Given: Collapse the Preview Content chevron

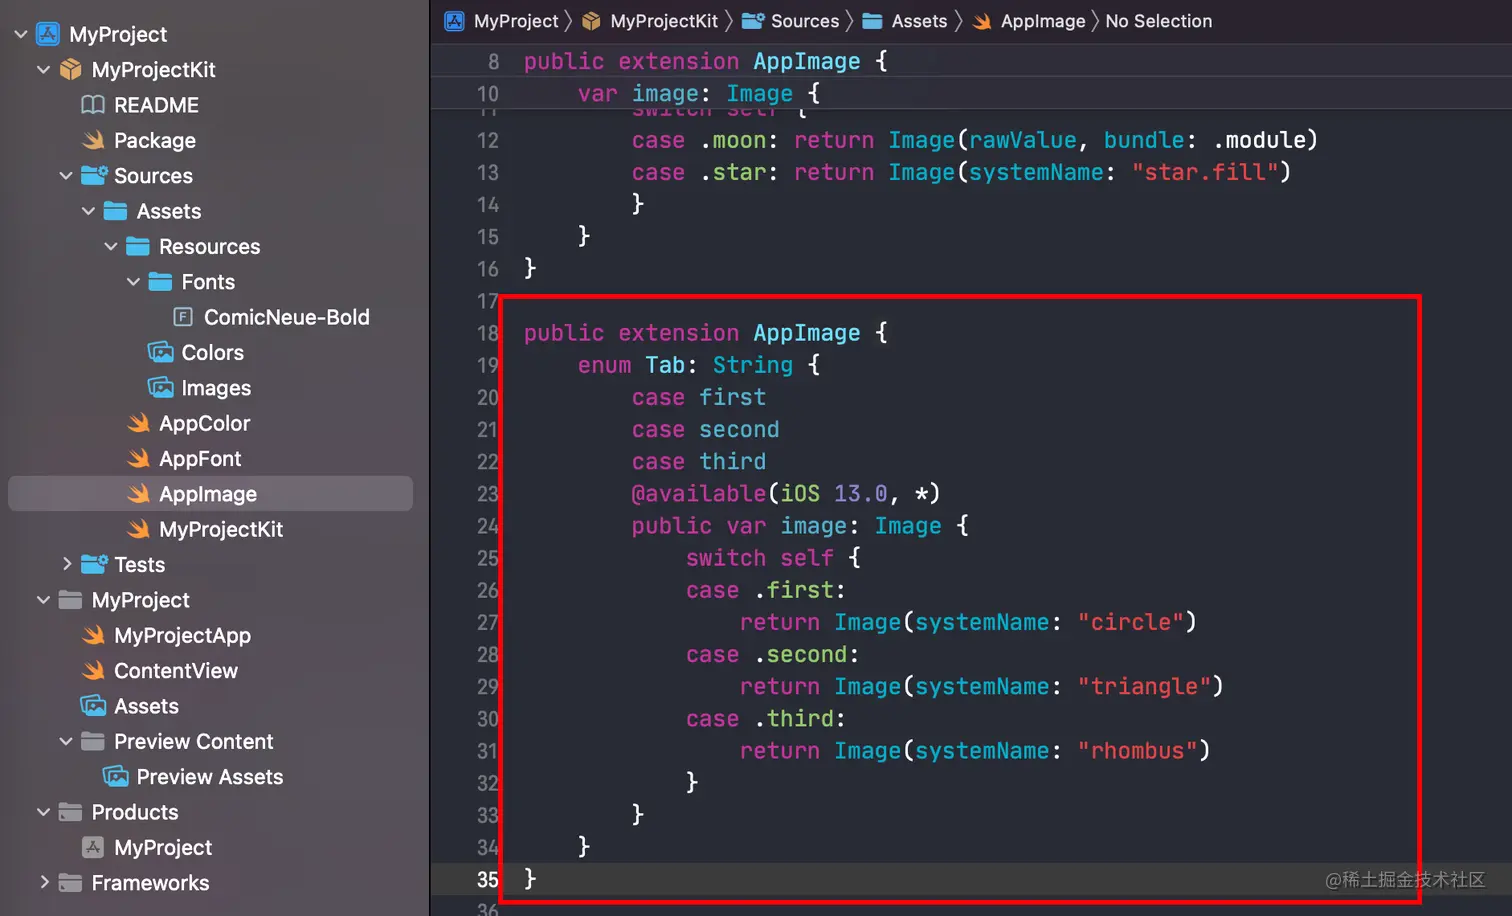Looking at the screenshot, I should (x=66, y=741).
